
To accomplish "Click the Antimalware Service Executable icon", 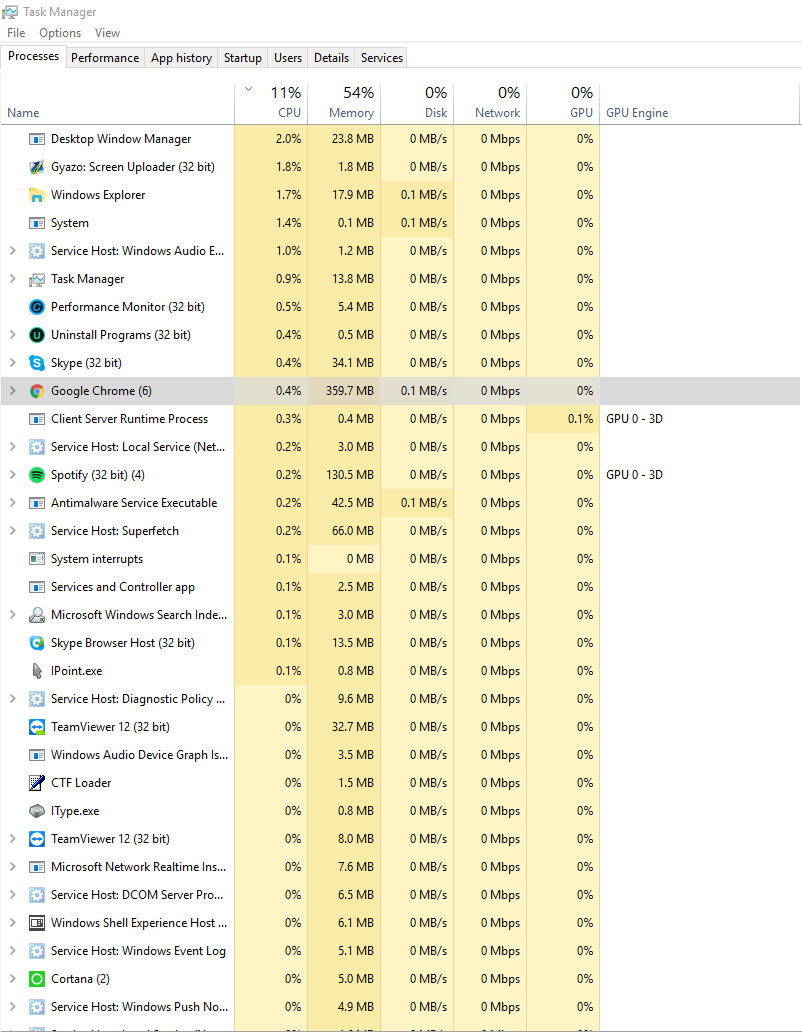I will pos(37,503).
